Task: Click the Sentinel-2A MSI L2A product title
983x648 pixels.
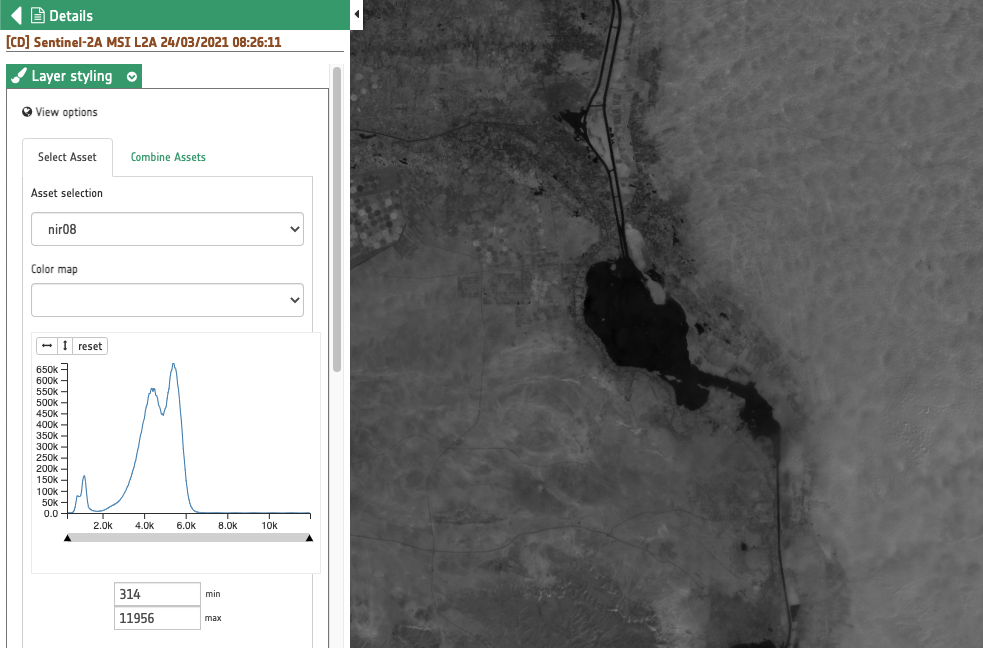Action: point(143,43)
